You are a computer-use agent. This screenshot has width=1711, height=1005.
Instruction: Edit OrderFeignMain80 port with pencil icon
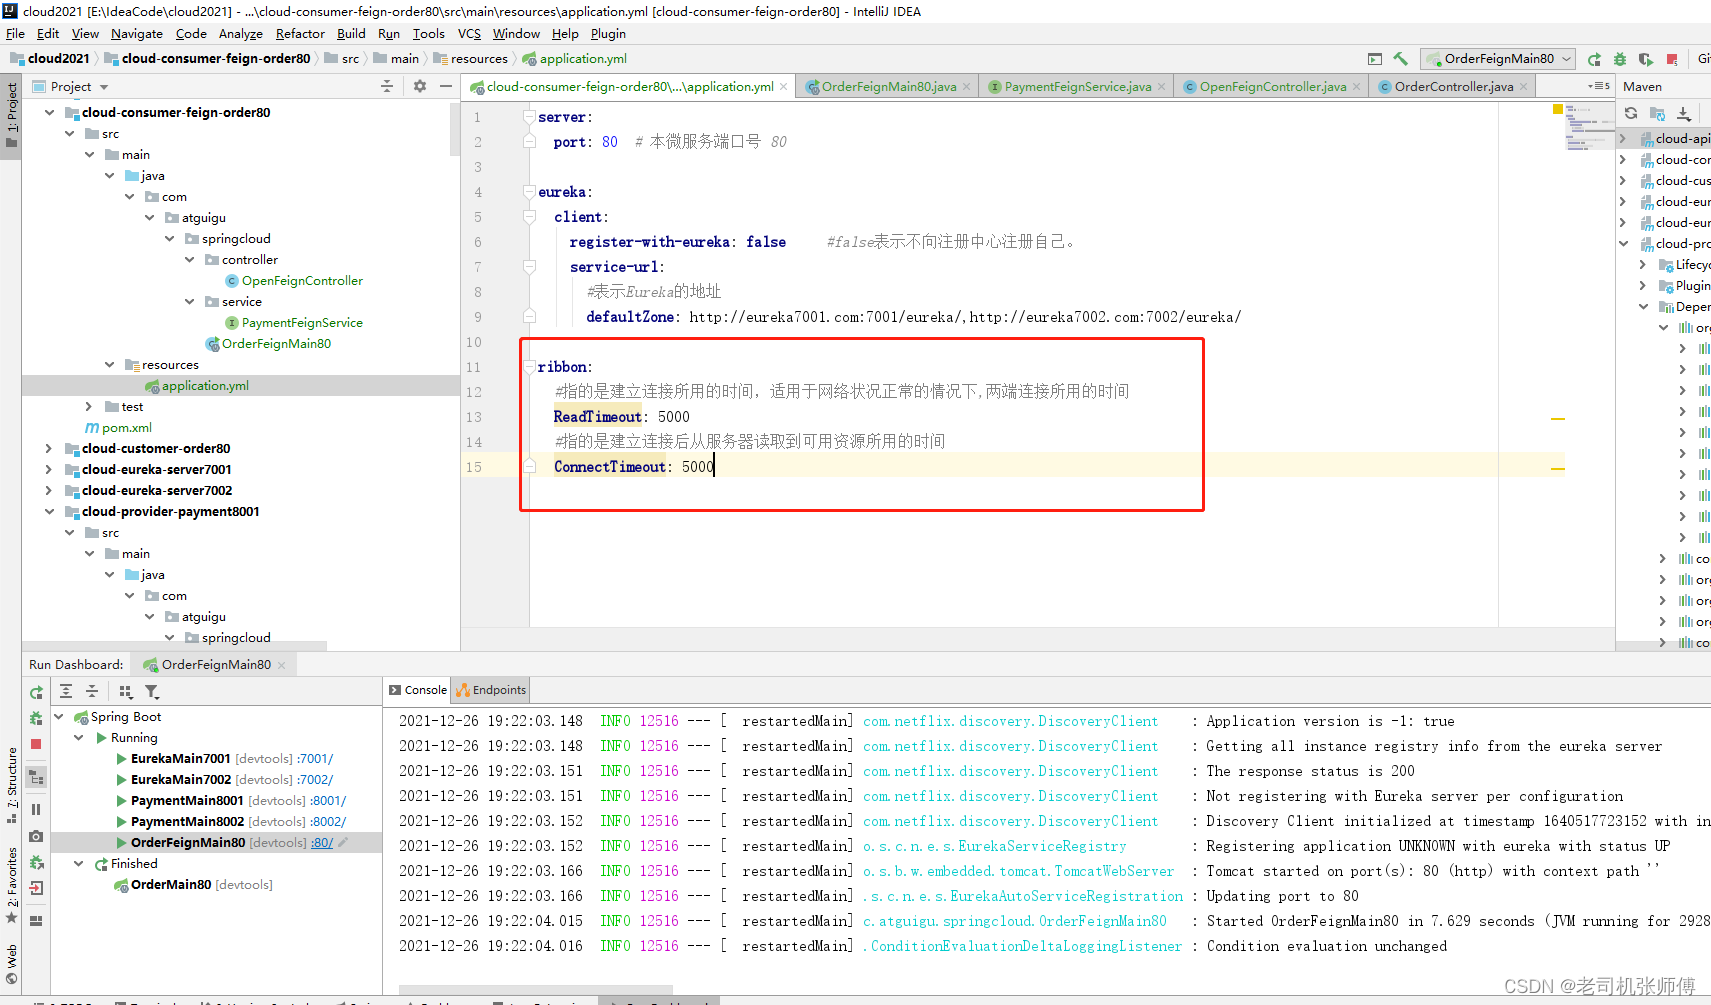[343, 842]
